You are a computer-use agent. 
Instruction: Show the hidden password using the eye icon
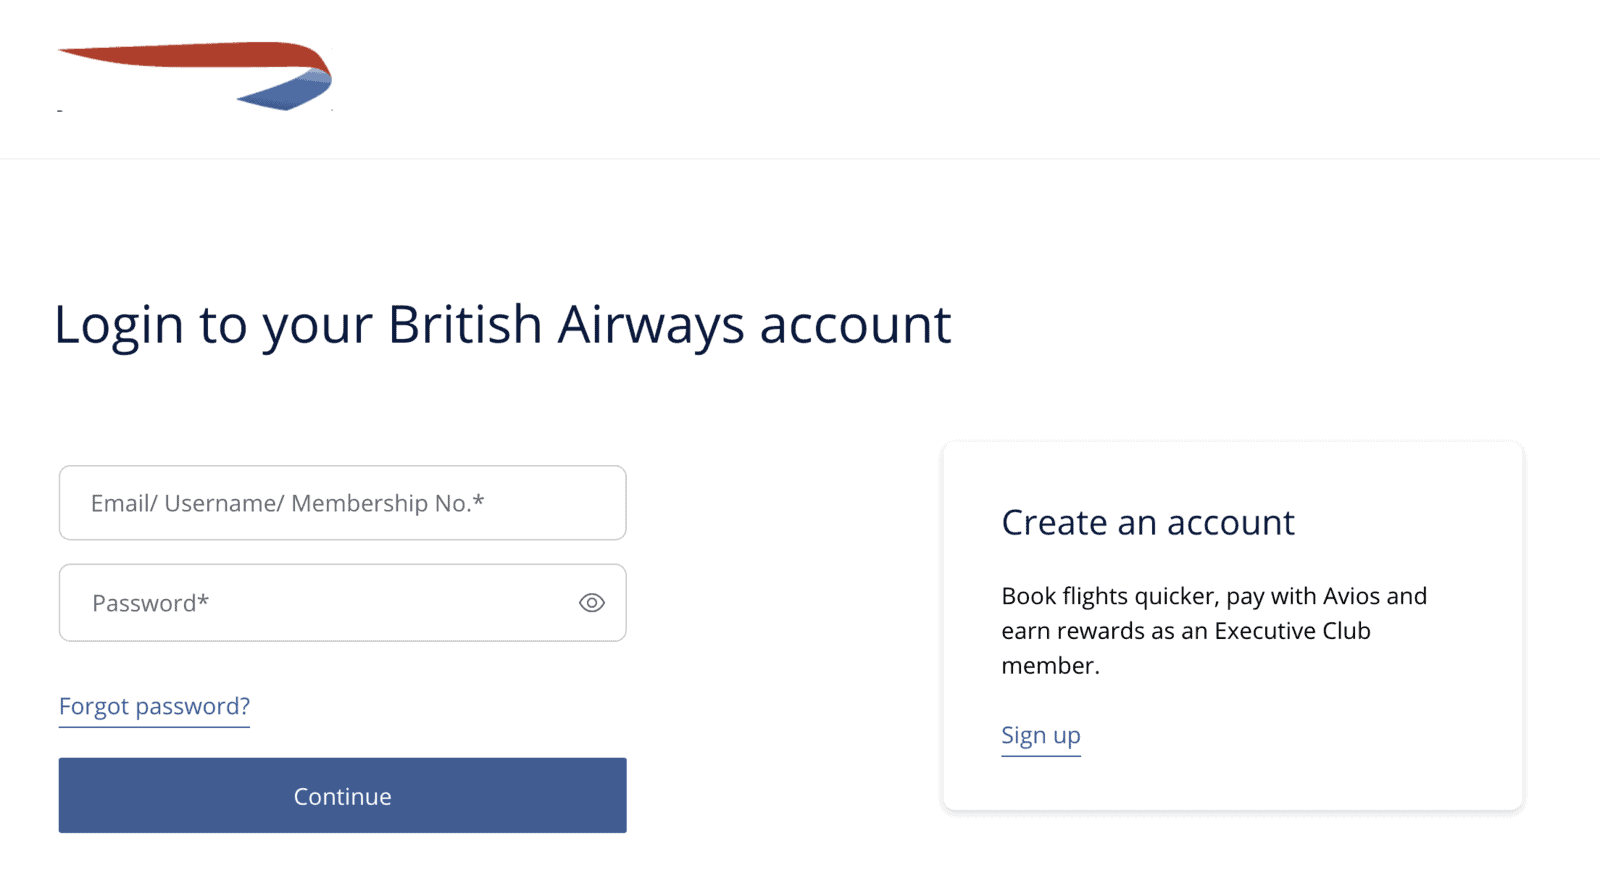[592, 602]
